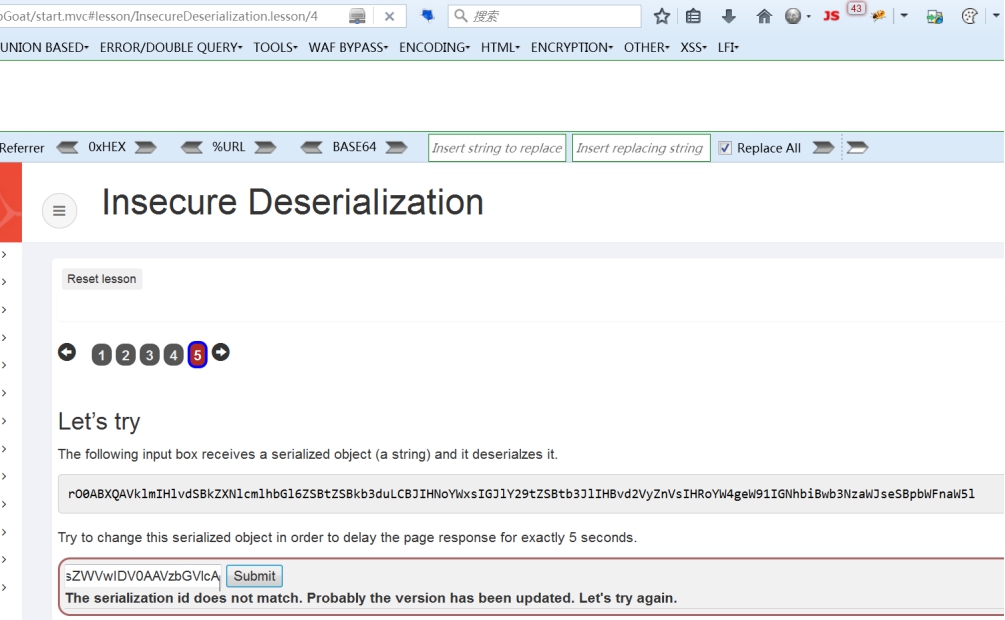Open the downloads arrow icon

pos(728,16)
